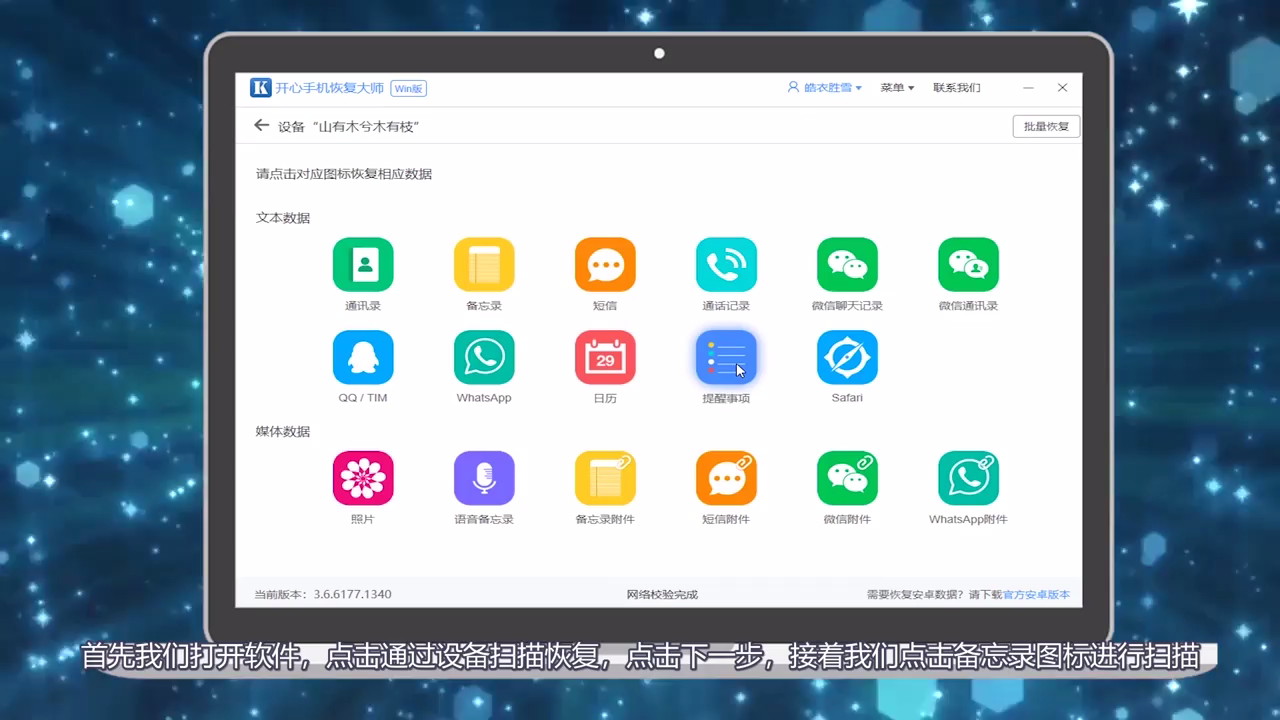This screenshot has height=720, width=1280.
Task: Click the 语音备忘录 recovery icon
Action: click(484, 477)
